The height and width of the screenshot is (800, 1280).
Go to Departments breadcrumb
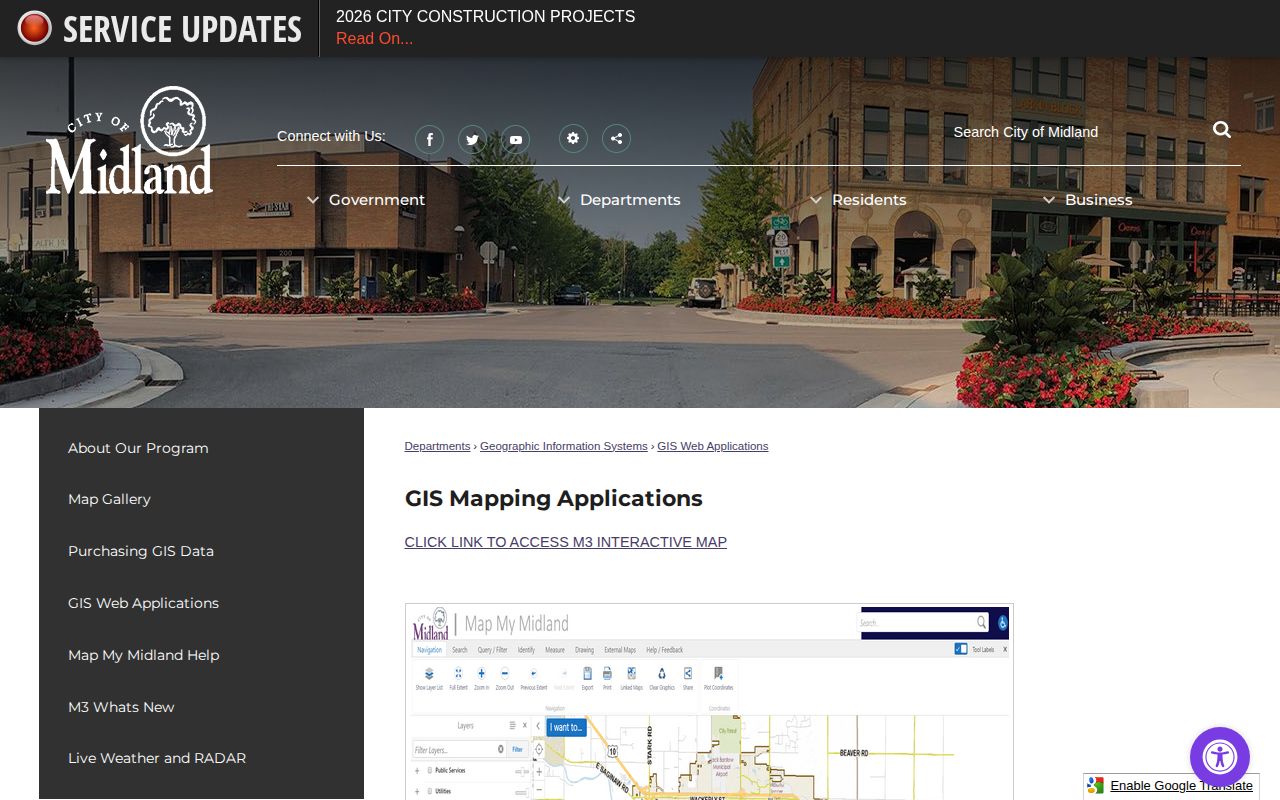437,446
